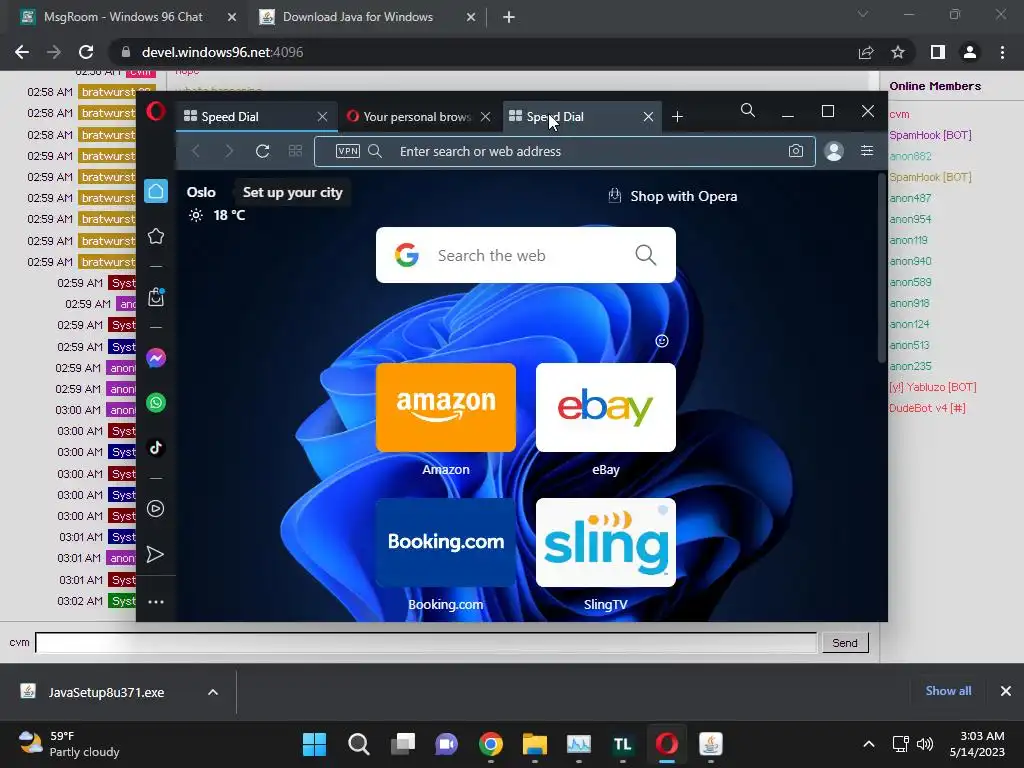The width and height of the screenshot is (1024, 768).
Task: Launch TikTok from Opera sidebar
Action: click(x=155, y=447)
